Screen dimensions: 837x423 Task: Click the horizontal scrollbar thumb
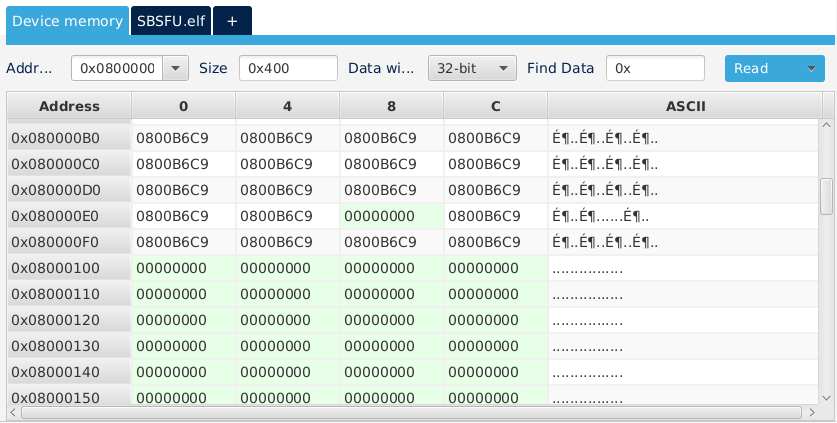(411, 412)
